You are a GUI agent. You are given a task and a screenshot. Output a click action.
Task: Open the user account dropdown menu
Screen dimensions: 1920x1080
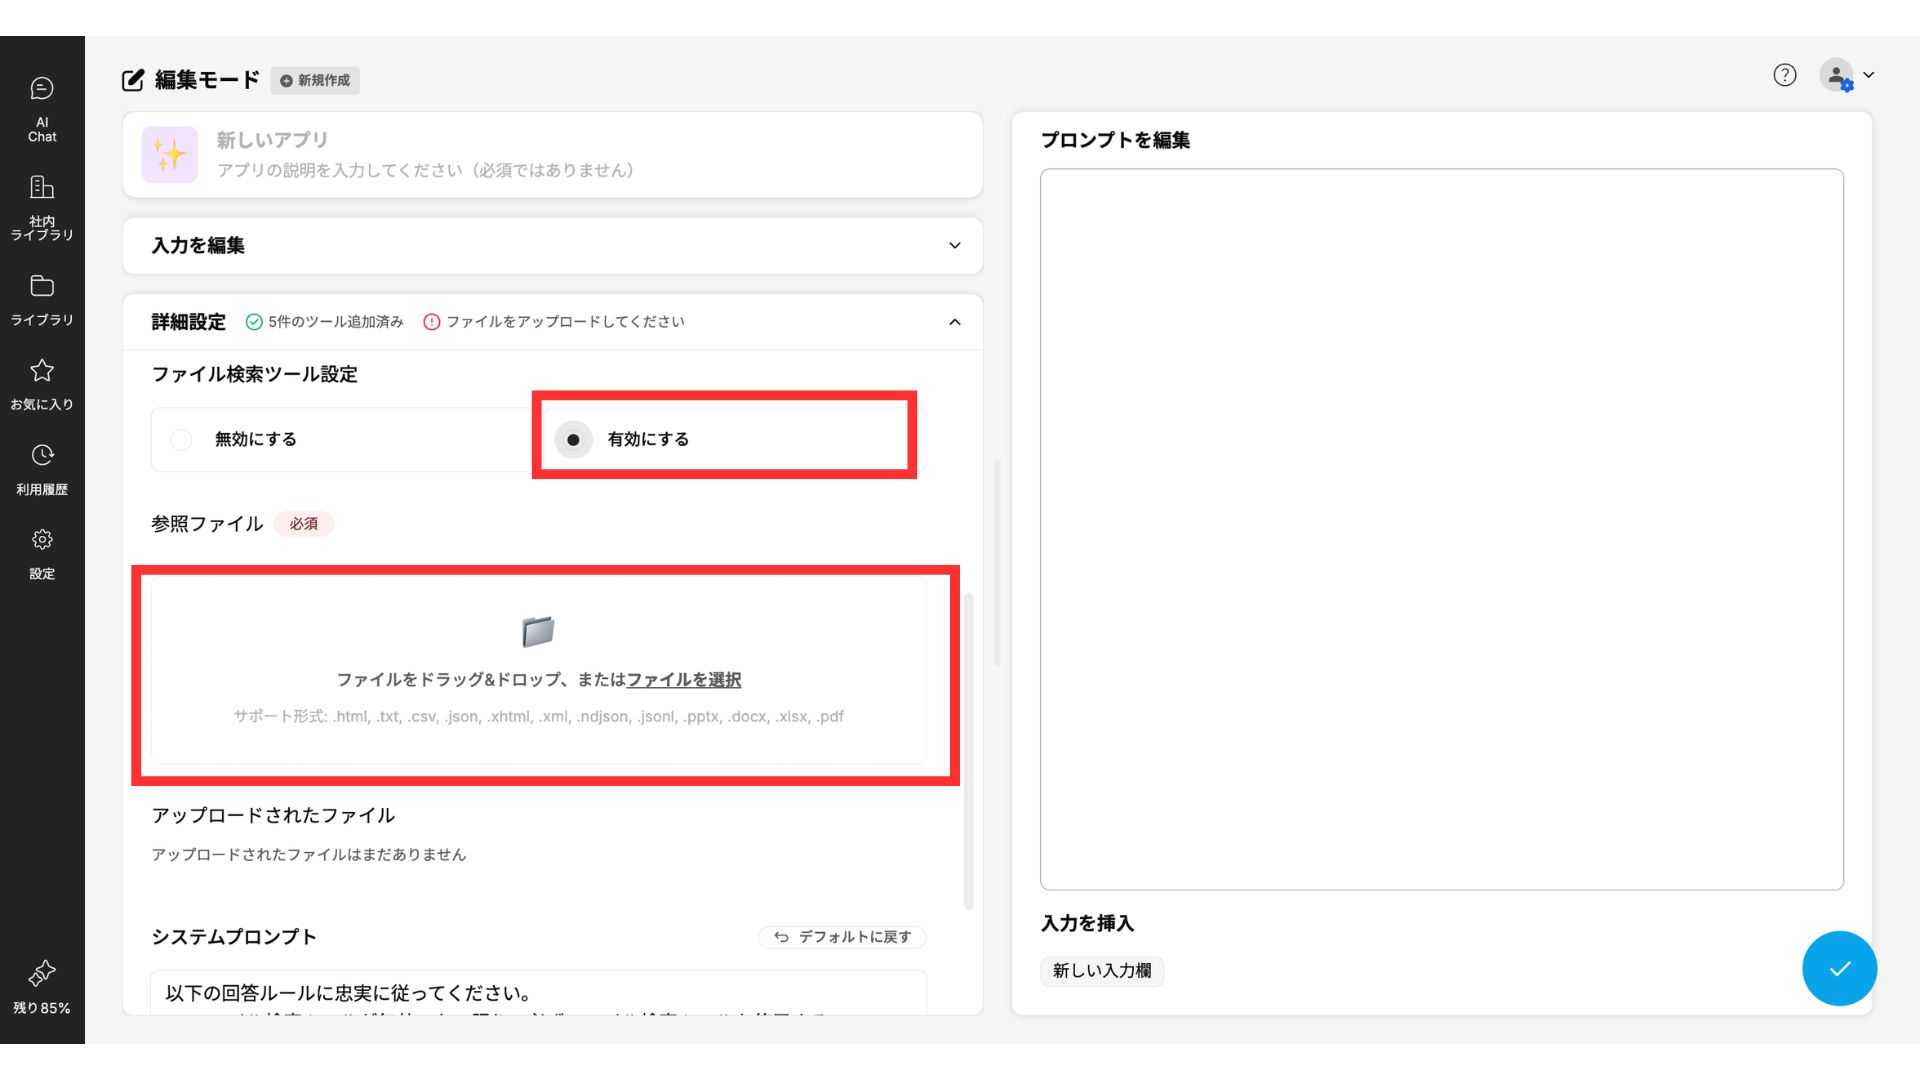[1846, 76]
